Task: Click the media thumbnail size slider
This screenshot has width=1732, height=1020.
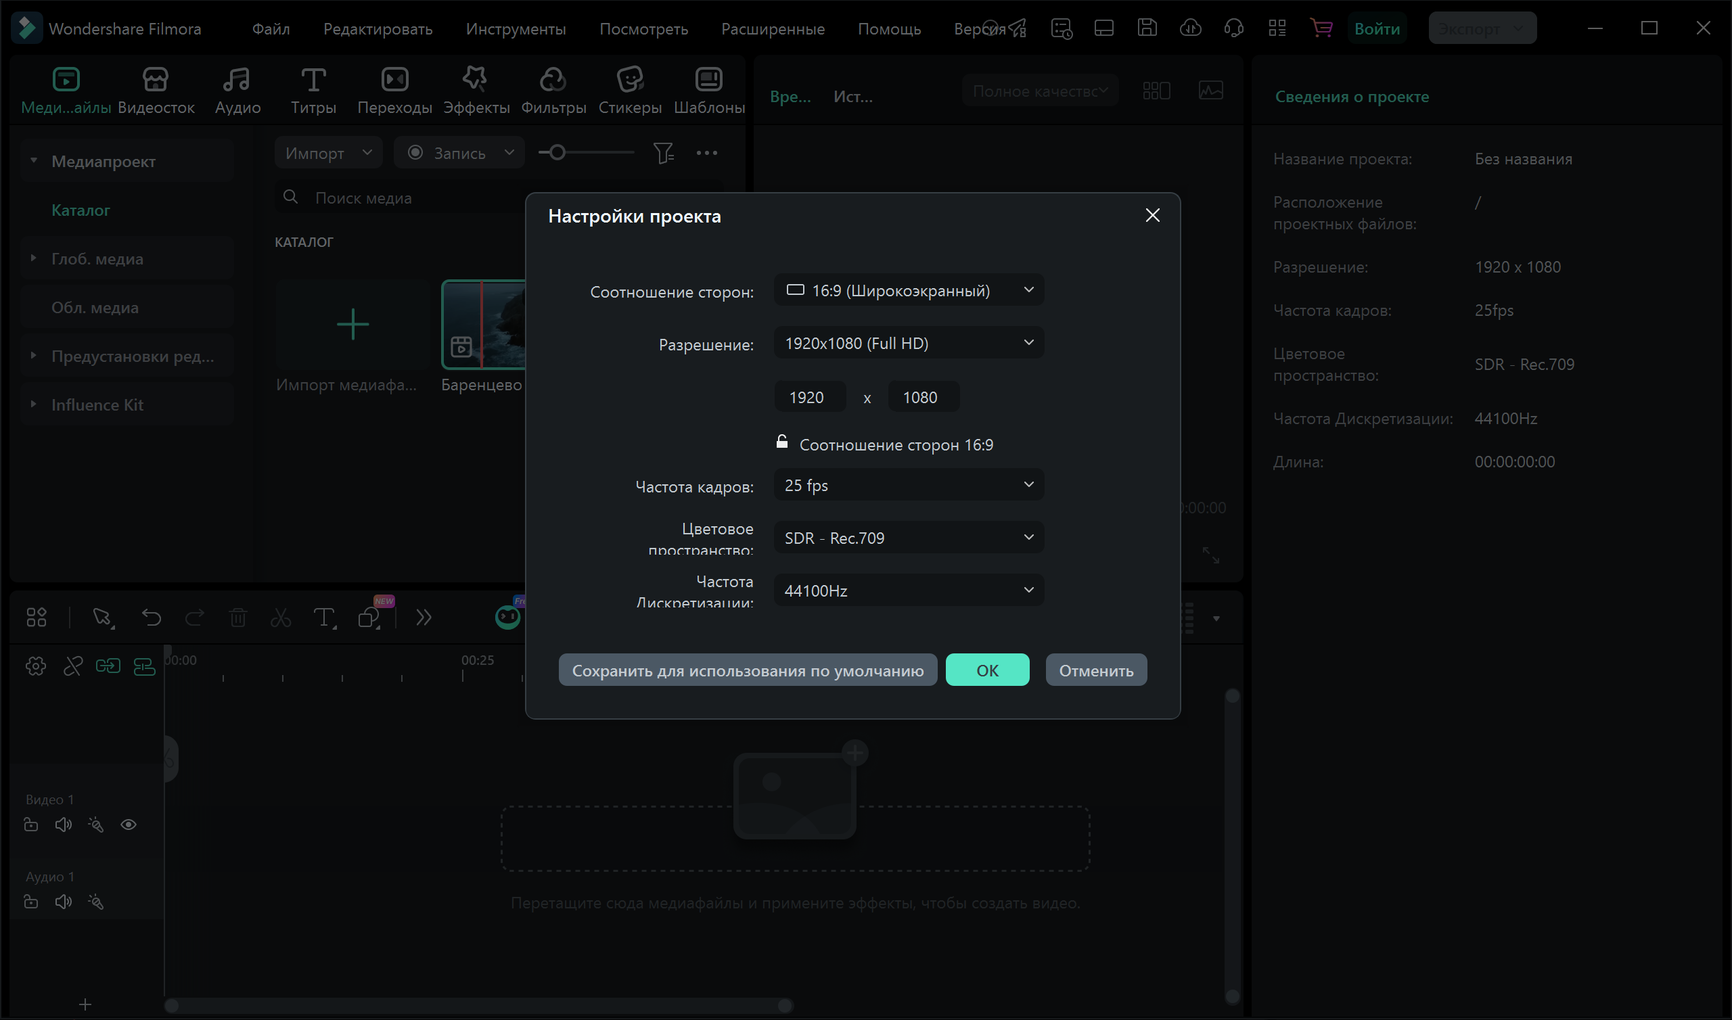Action: pos(585,153)
